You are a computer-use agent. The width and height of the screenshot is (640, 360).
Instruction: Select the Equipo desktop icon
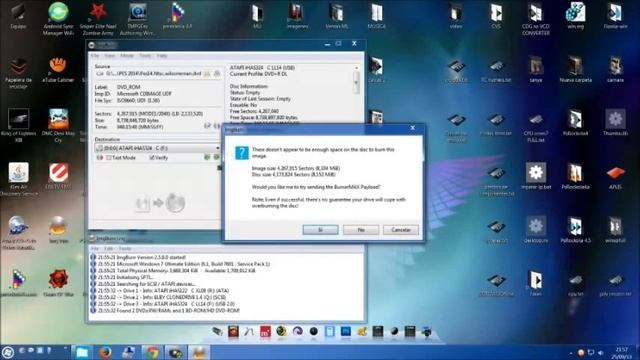[18, 16]
